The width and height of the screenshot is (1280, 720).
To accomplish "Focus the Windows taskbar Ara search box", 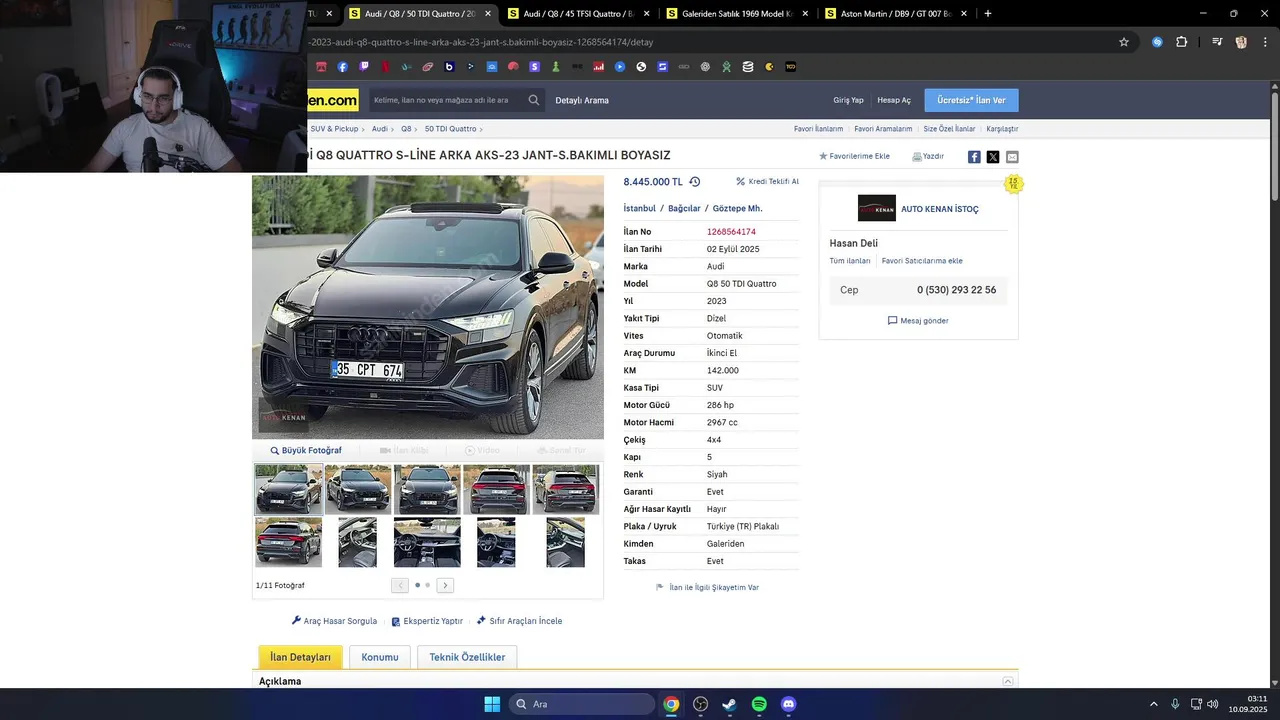I will click(x=582, y=704).
